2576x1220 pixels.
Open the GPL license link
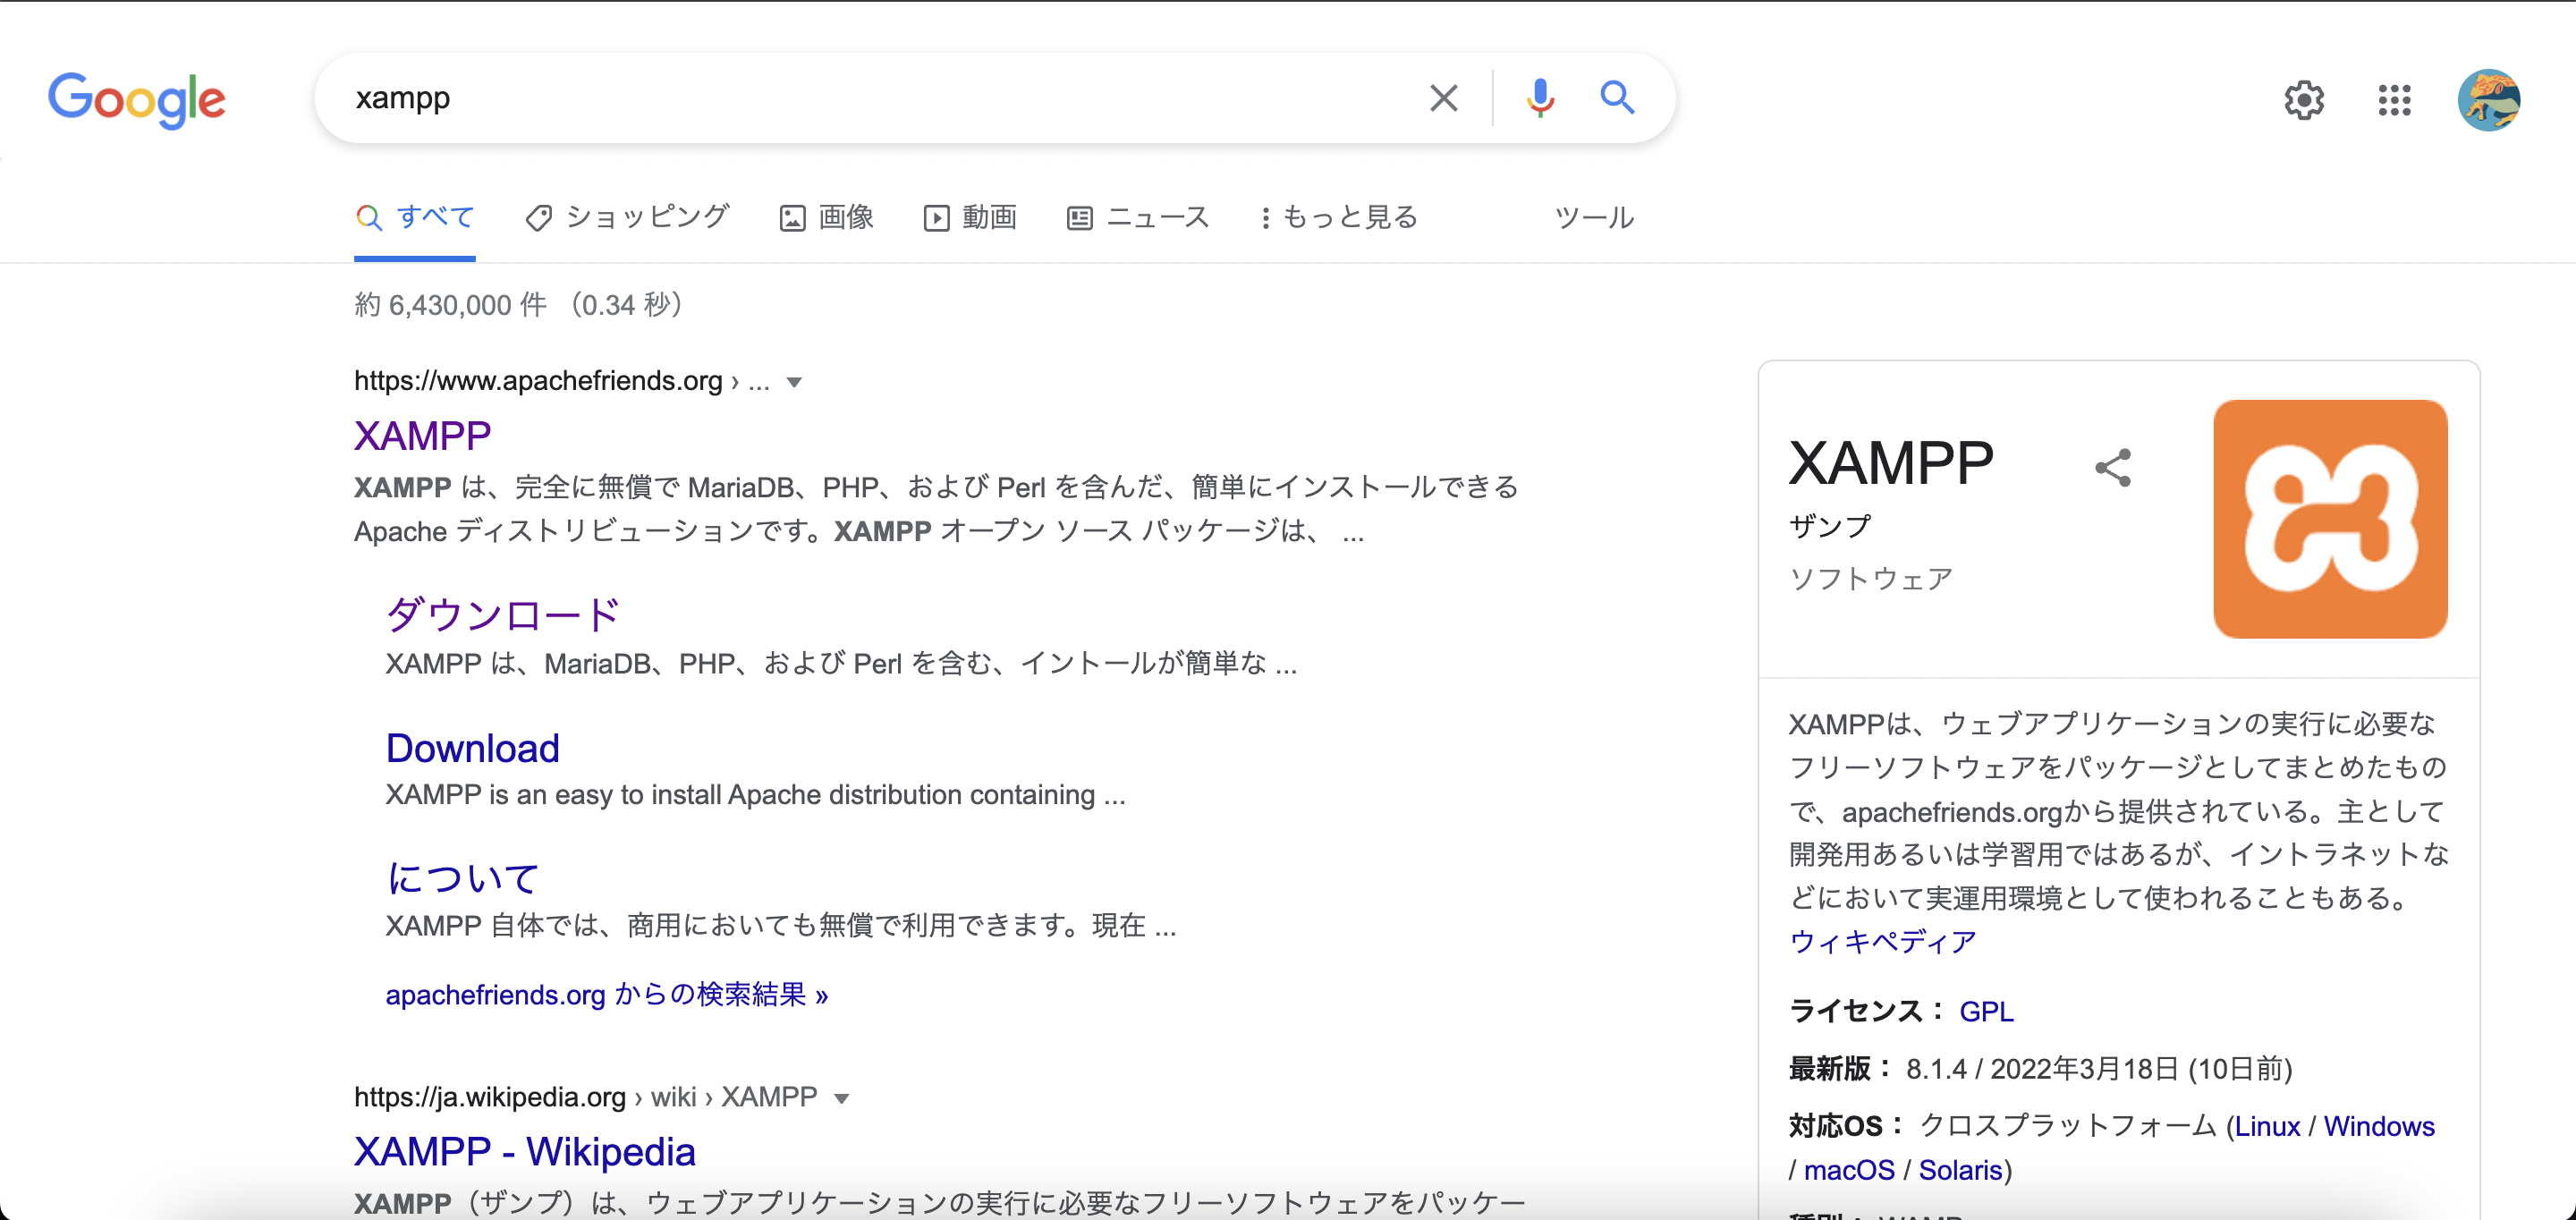click(x=1987, y=1011)
